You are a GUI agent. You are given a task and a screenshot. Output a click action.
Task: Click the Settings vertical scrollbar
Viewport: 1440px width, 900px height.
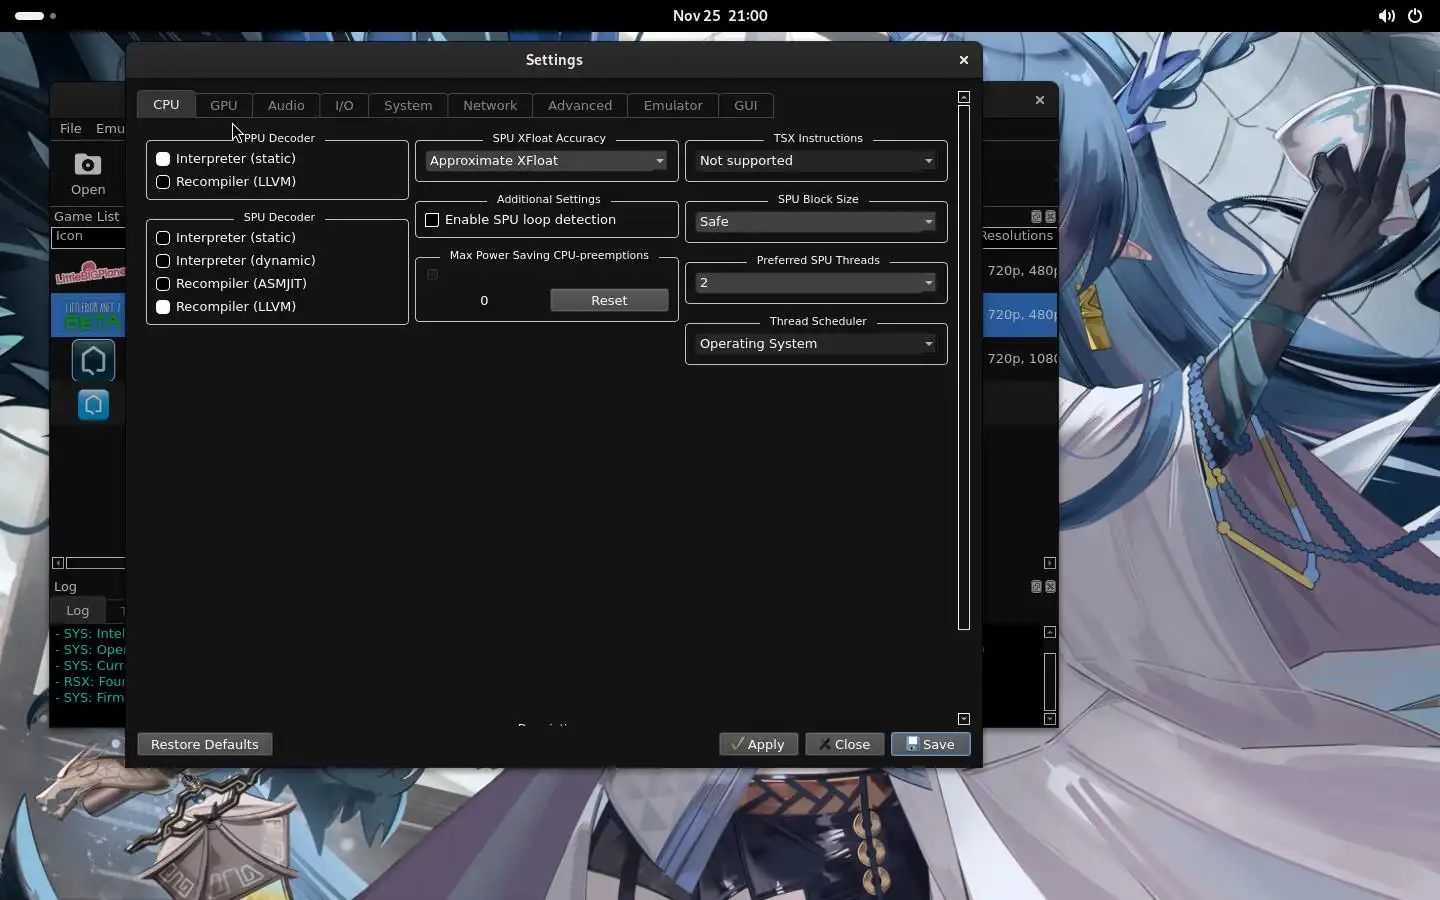(x=964, y=367)
